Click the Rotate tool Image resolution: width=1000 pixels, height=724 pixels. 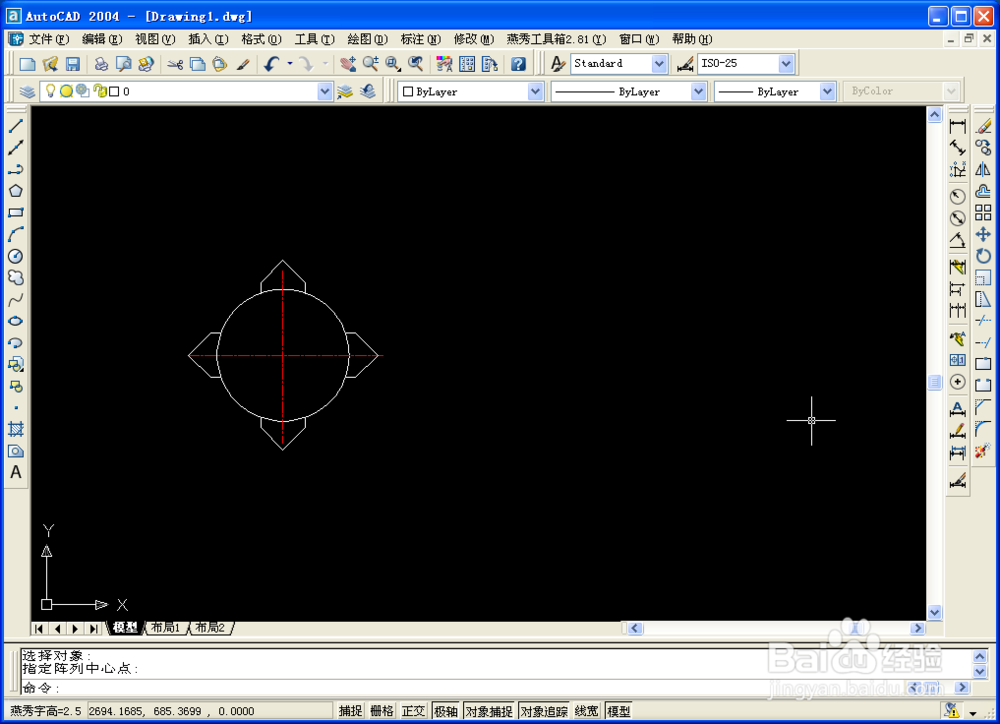(x=983, y=256)
